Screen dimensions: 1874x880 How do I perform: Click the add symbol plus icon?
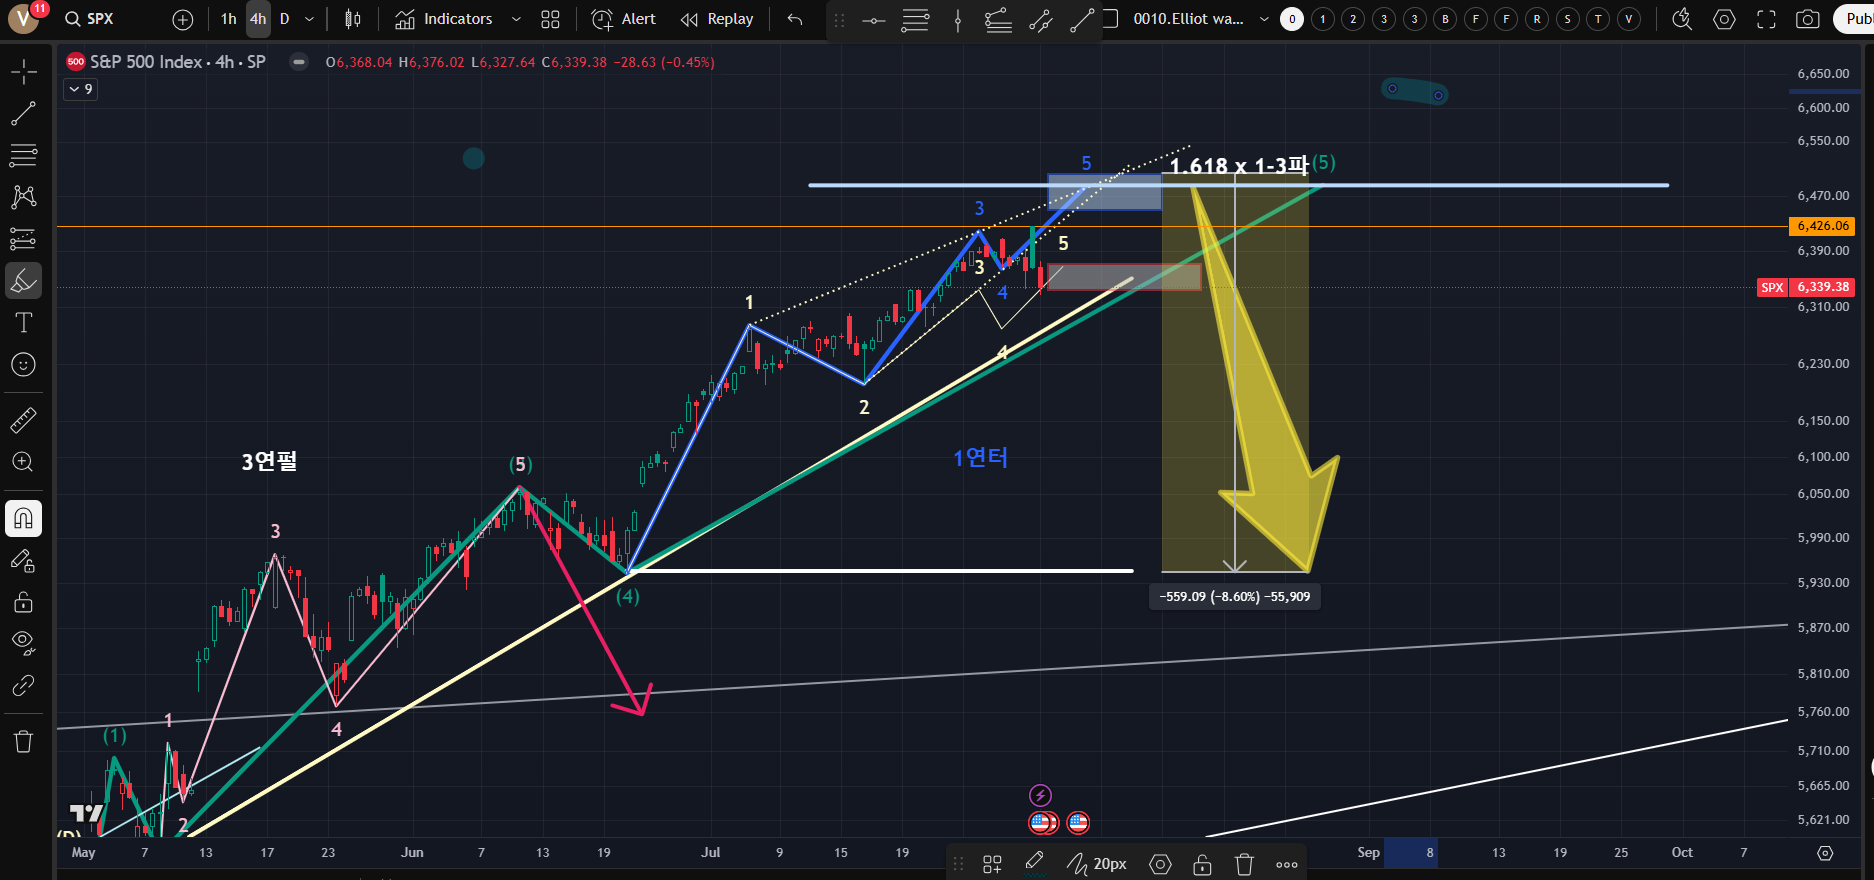click(x=182, y=19)
